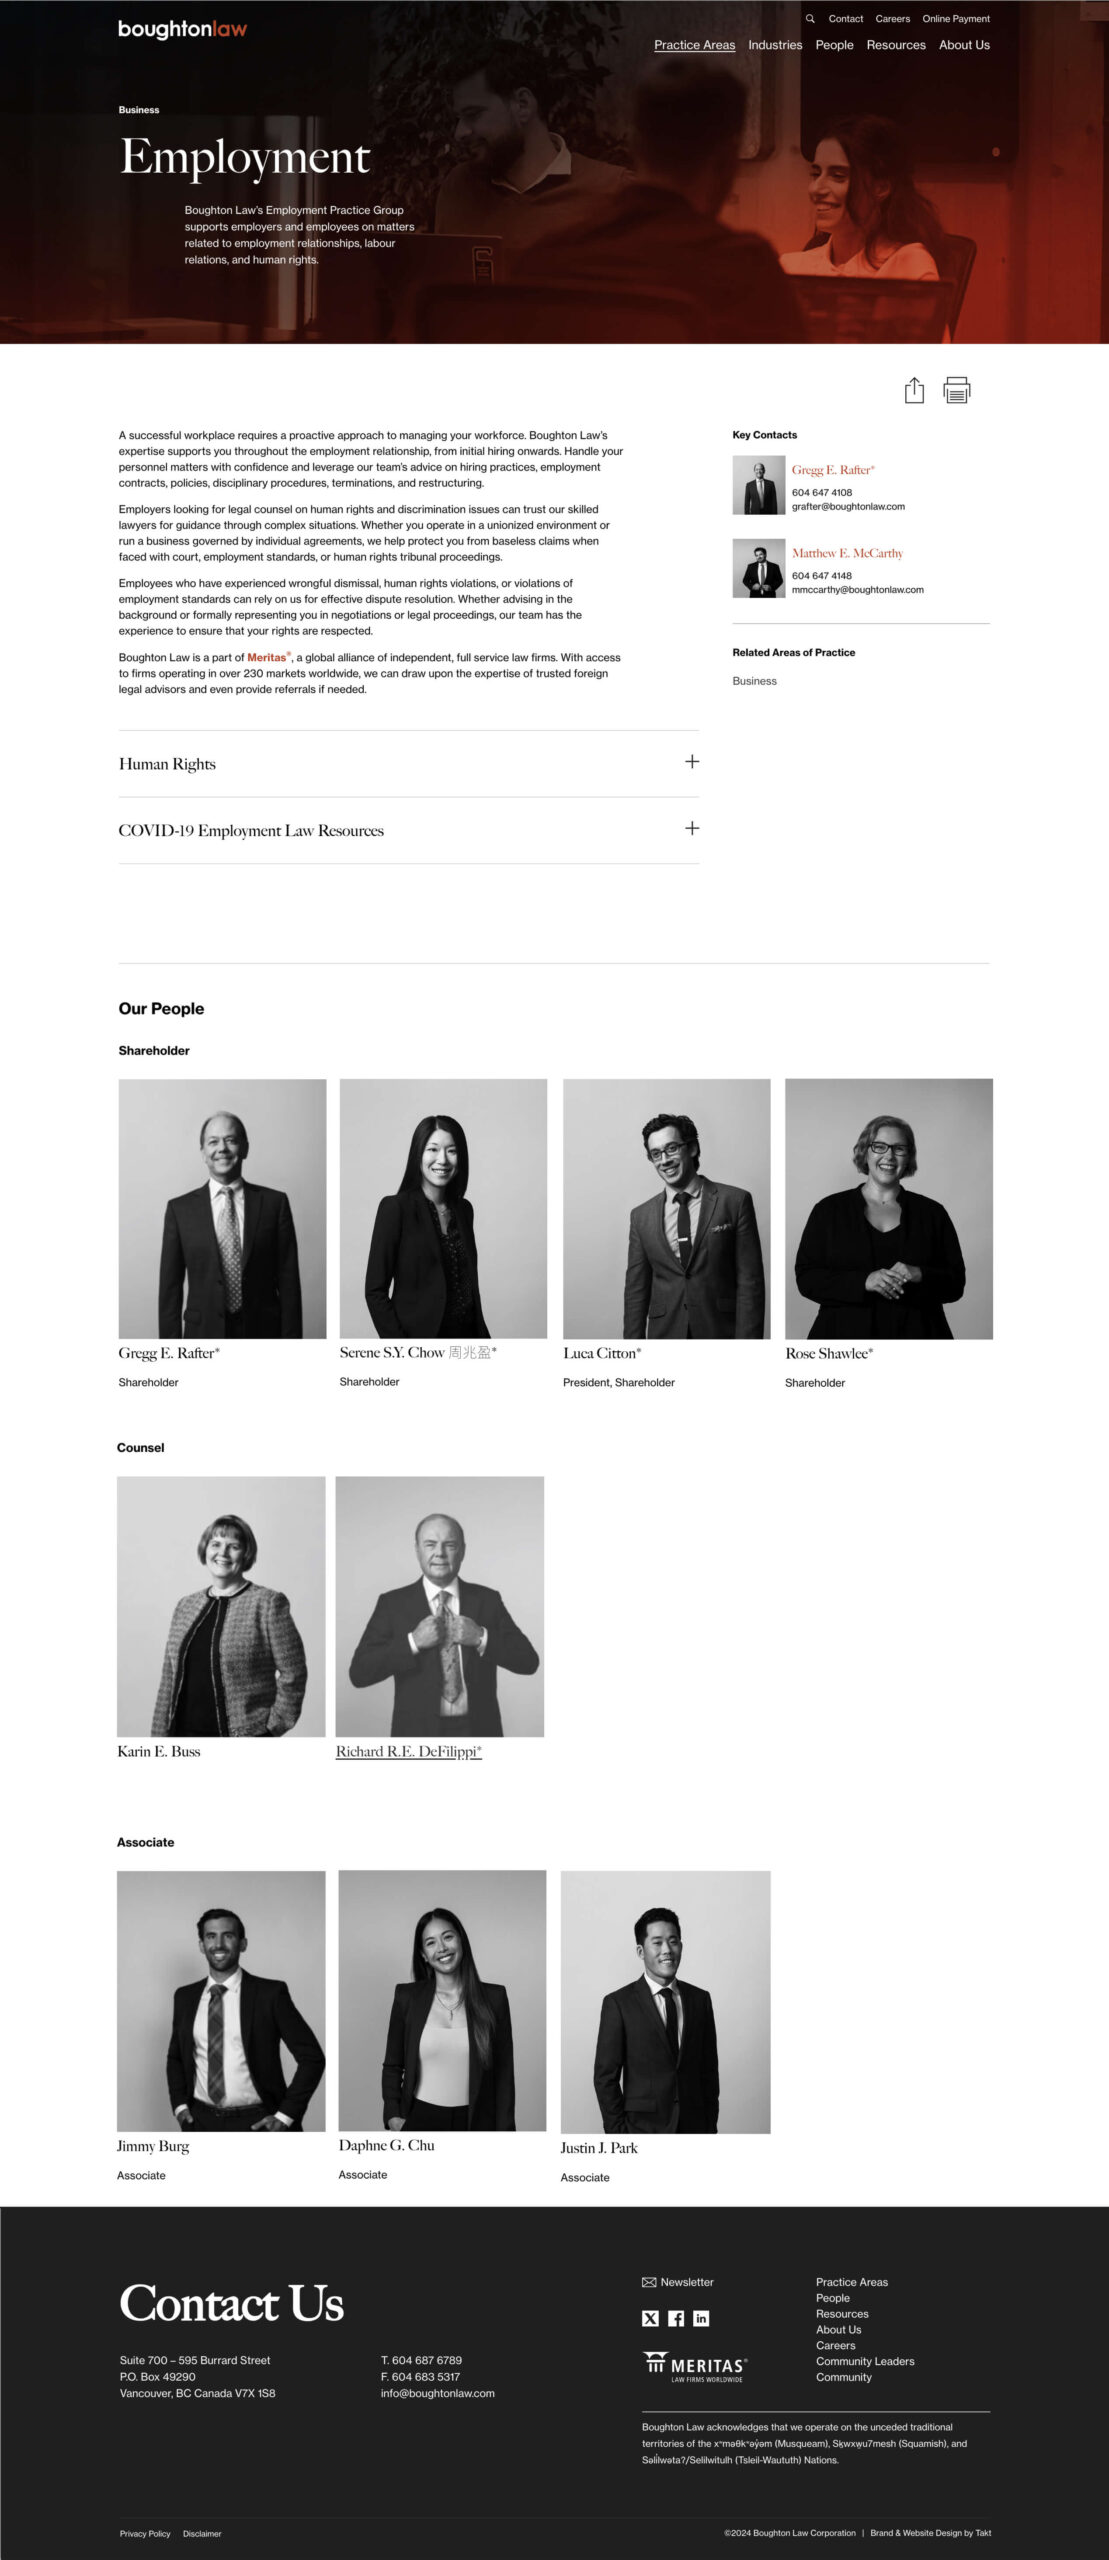Expand COVID-19 Employment Law Resources plus sign
Image resolution: width=1109 pixels, height=2560 pixels.
pos(692,828)
